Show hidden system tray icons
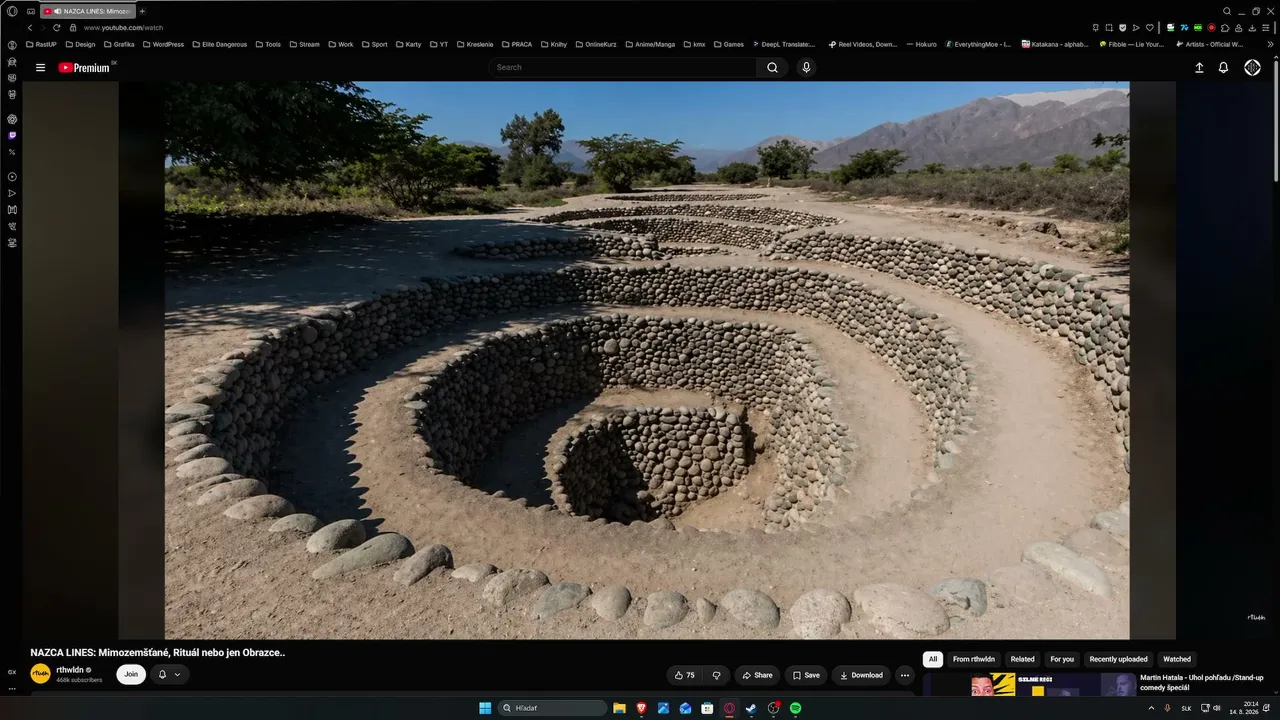1280x720 pixels. (x=1151, y=708)
